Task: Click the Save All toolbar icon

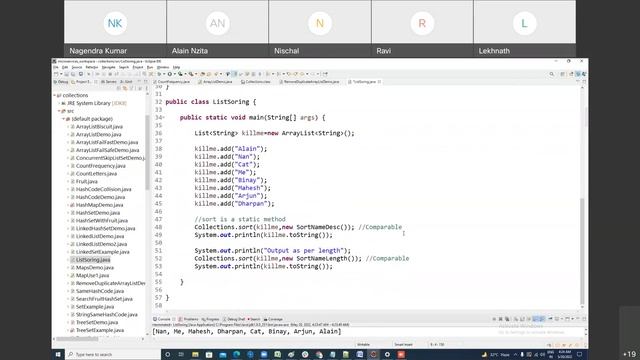Action: click(x=73, y=74)
